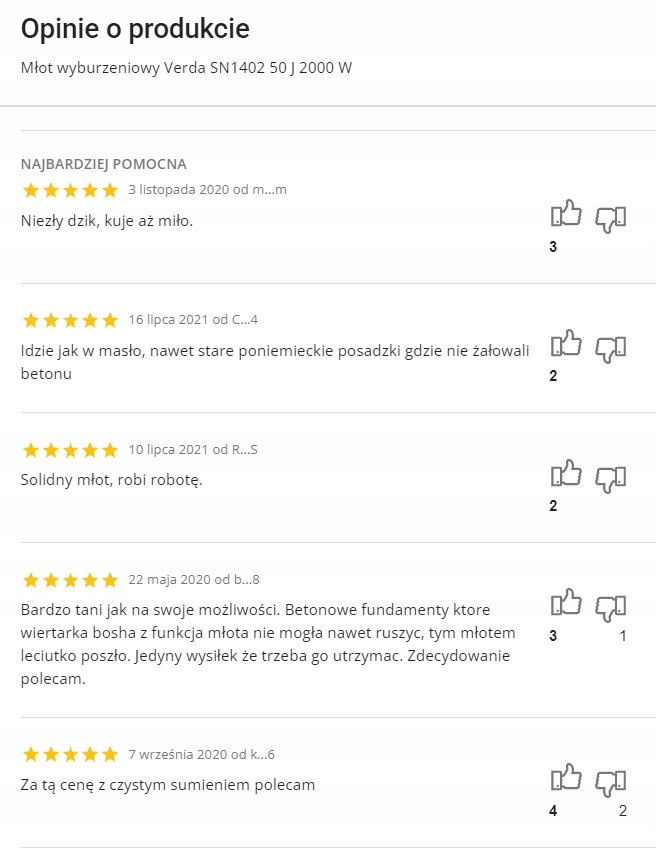Thumbs down the "Idzie jak w masło" review
This screenshot has width=656, height=854.
(x=610, y=348)
